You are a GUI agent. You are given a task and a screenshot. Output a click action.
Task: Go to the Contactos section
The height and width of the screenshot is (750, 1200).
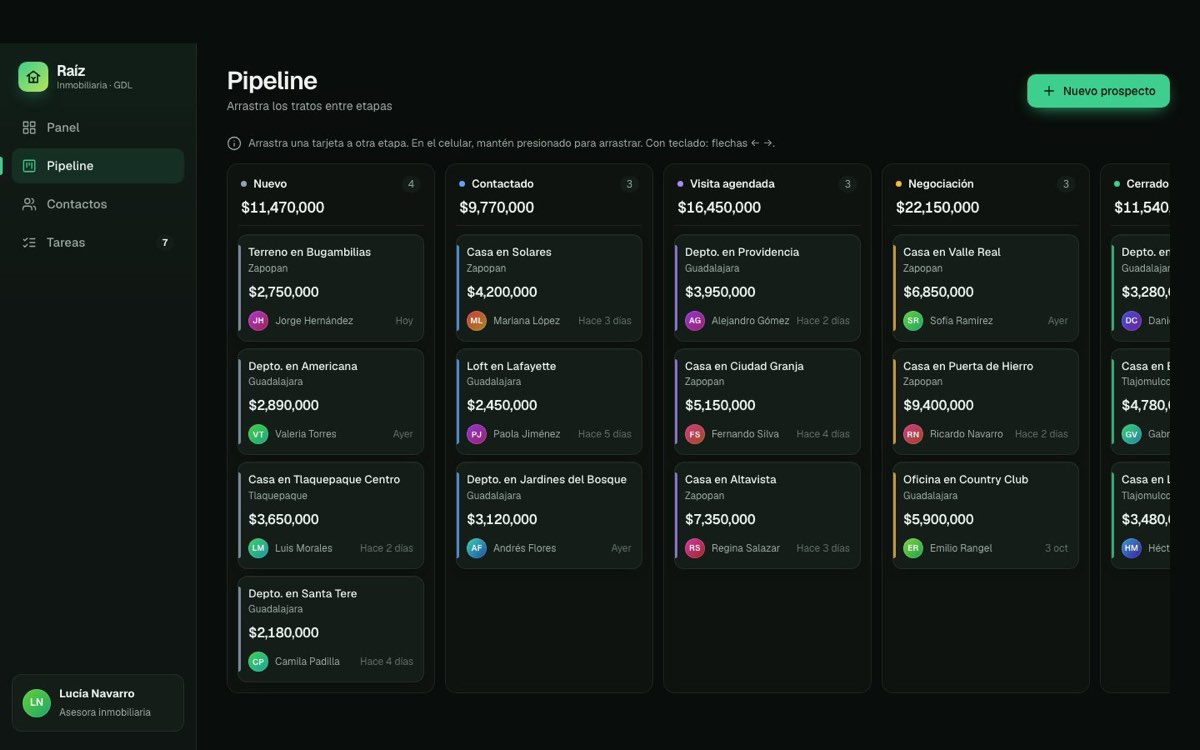pyautogui.click(x=98, y=204)
